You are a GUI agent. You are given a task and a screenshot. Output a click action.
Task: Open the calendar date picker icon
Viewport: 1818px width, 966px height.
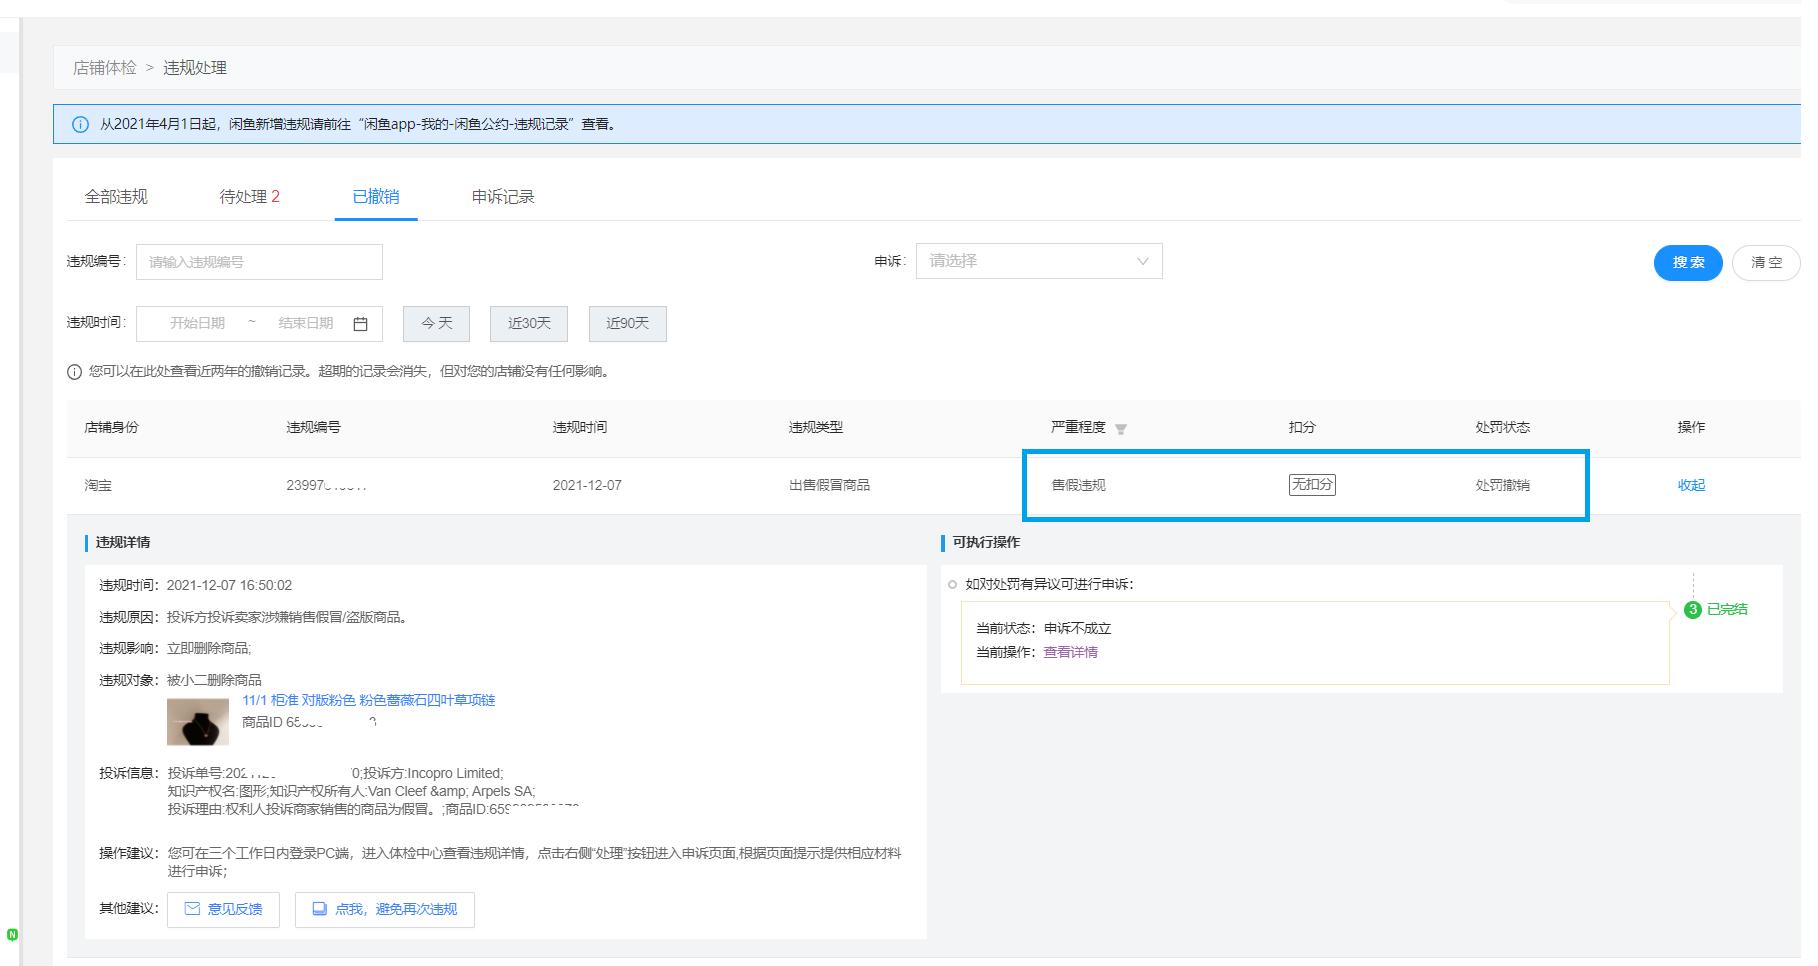[360, 324]
